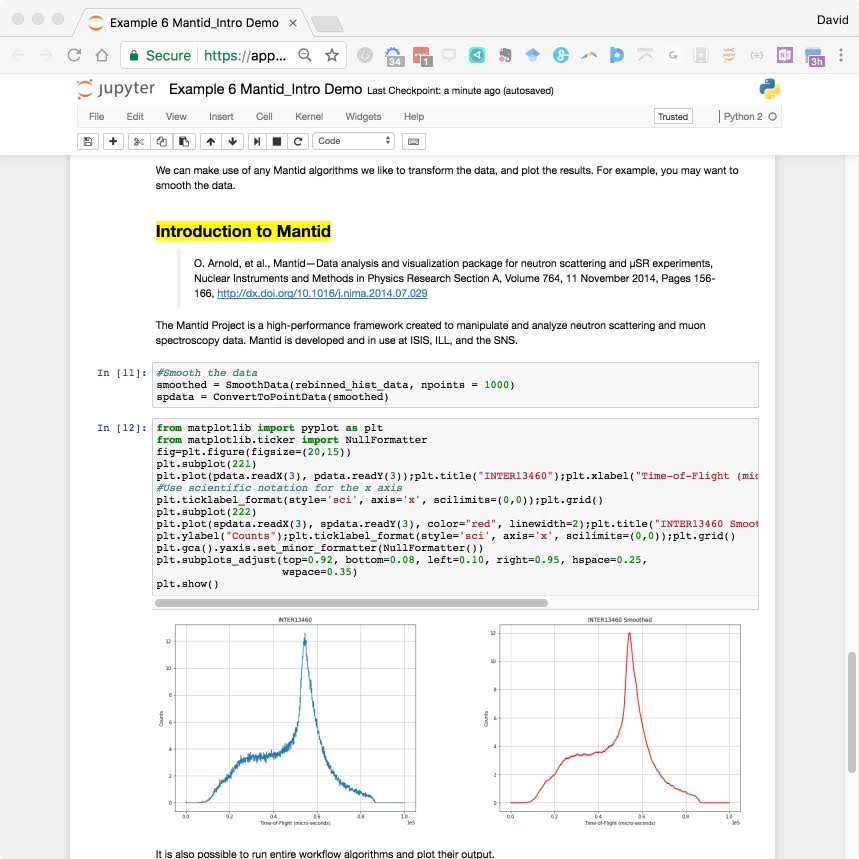Select the Example 6 Mantid_Intro Demo tab
The width and height of the screenshot is (859, 859).
coord(193,23)
